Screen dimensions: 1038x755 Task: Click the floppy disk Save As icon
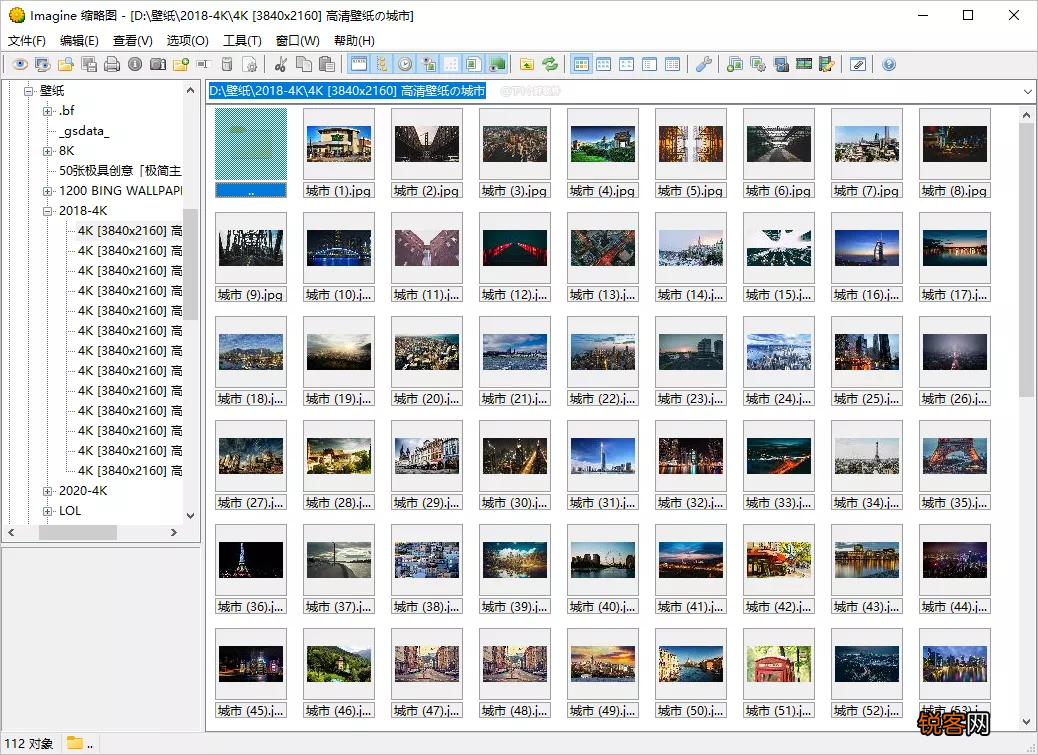coord(89,64)
